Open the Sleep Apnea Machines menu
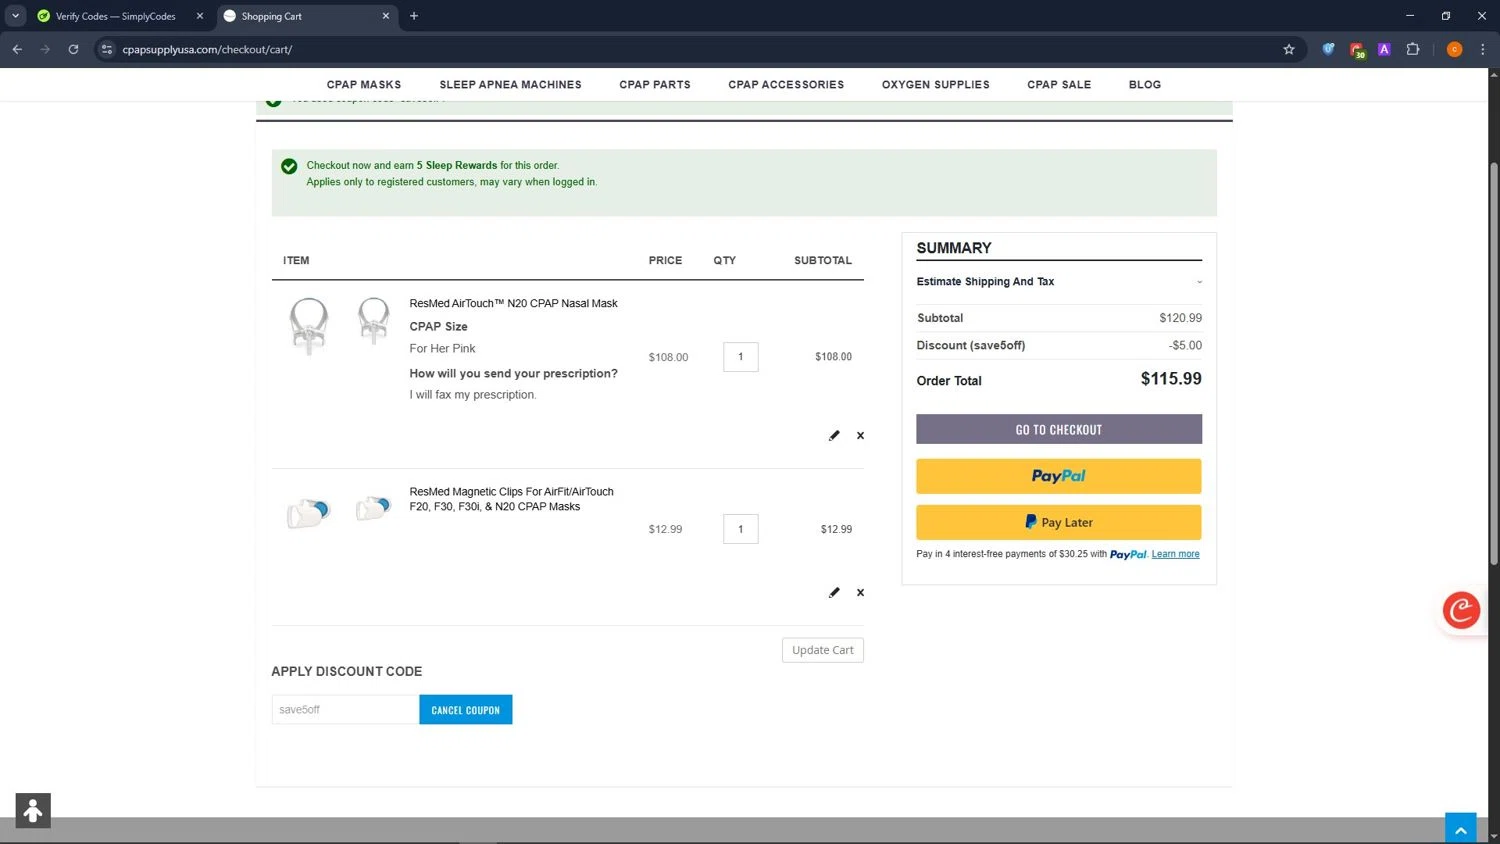This screenshot has height=844, width=1500. tap(510, 85)
